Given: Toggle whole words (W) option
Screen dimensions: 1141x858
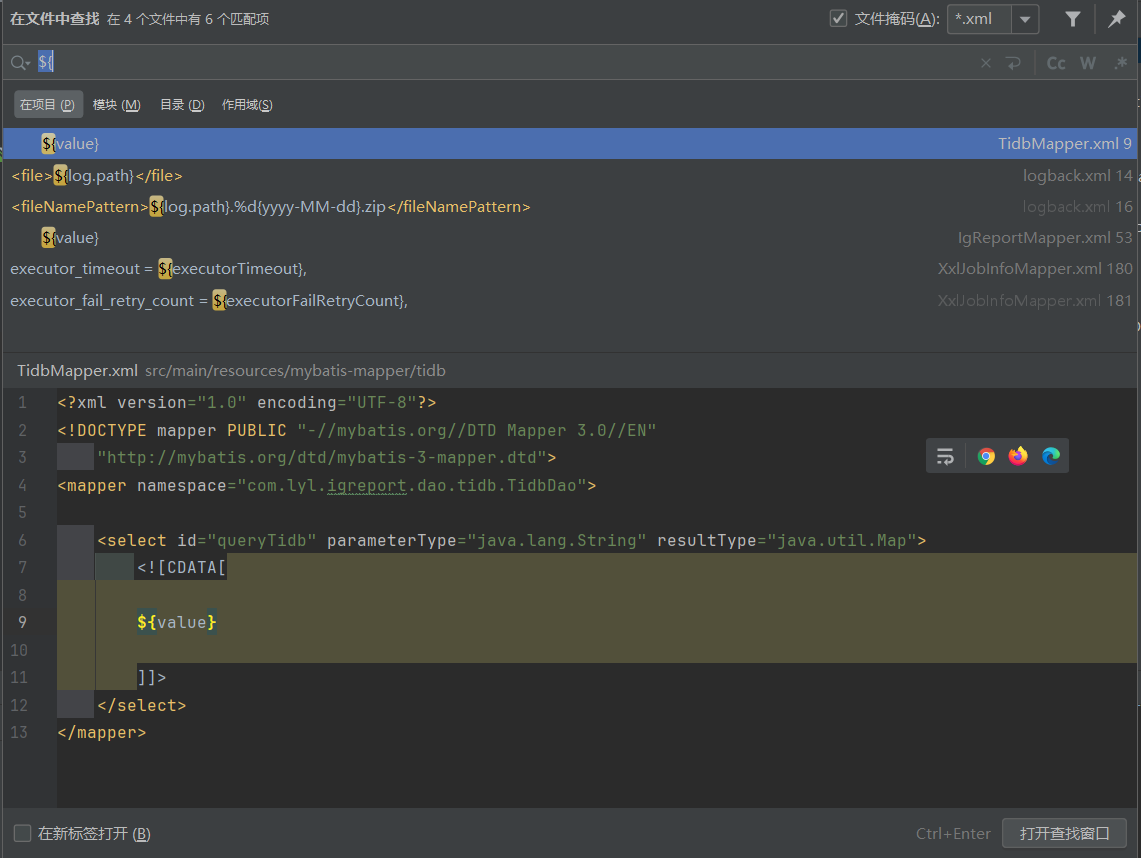Looking at the screenshot, I should (1088, 63).
